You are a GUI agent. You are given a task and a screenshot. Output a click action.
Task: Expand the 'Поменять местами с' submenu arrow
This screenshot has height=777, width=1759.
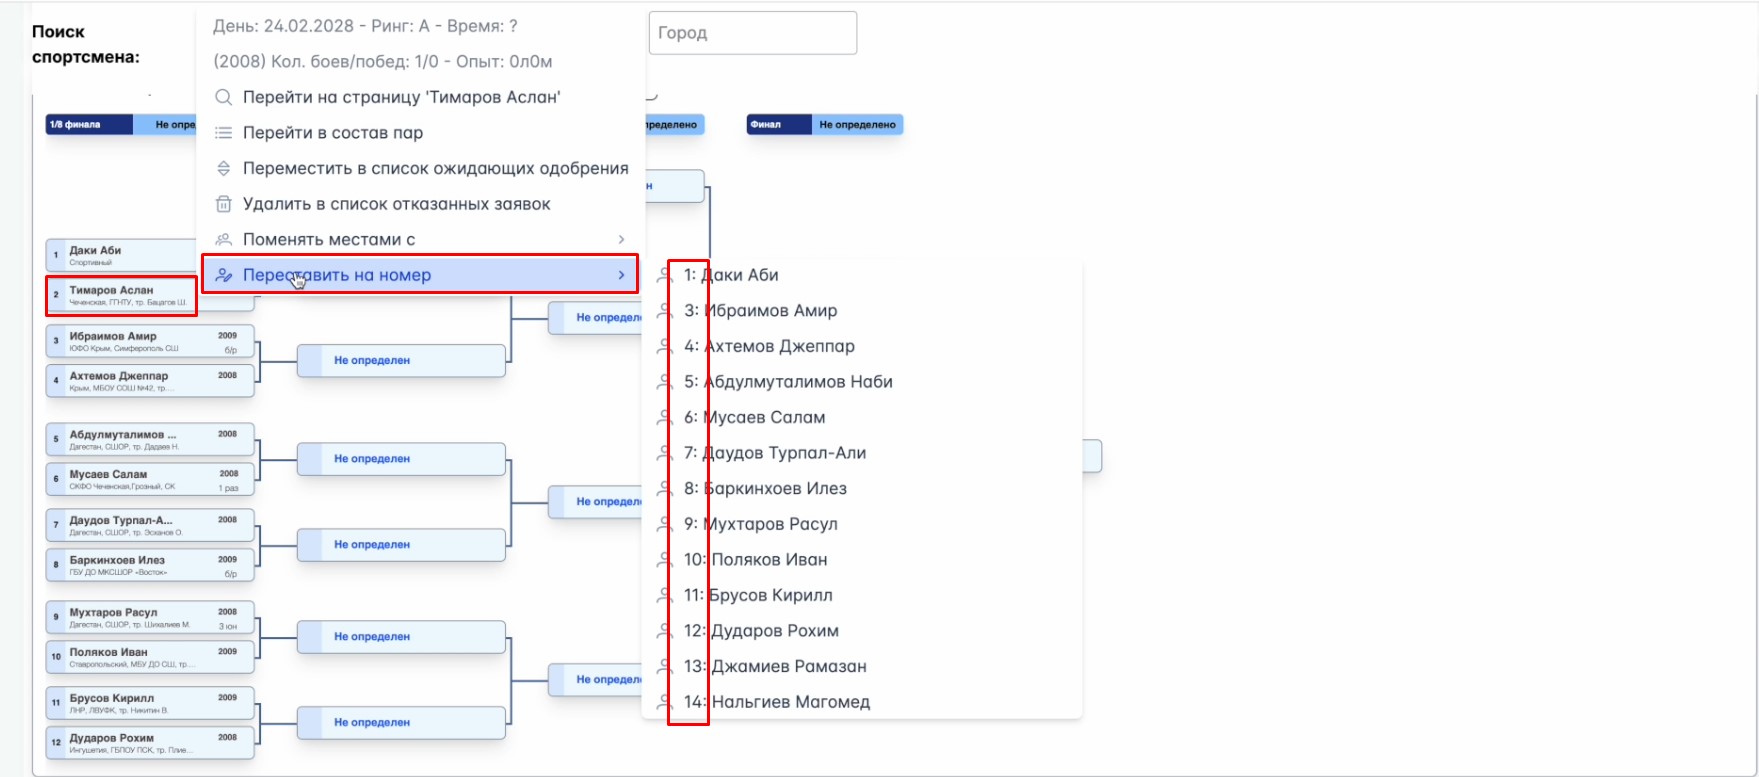(x=621, y=240)
